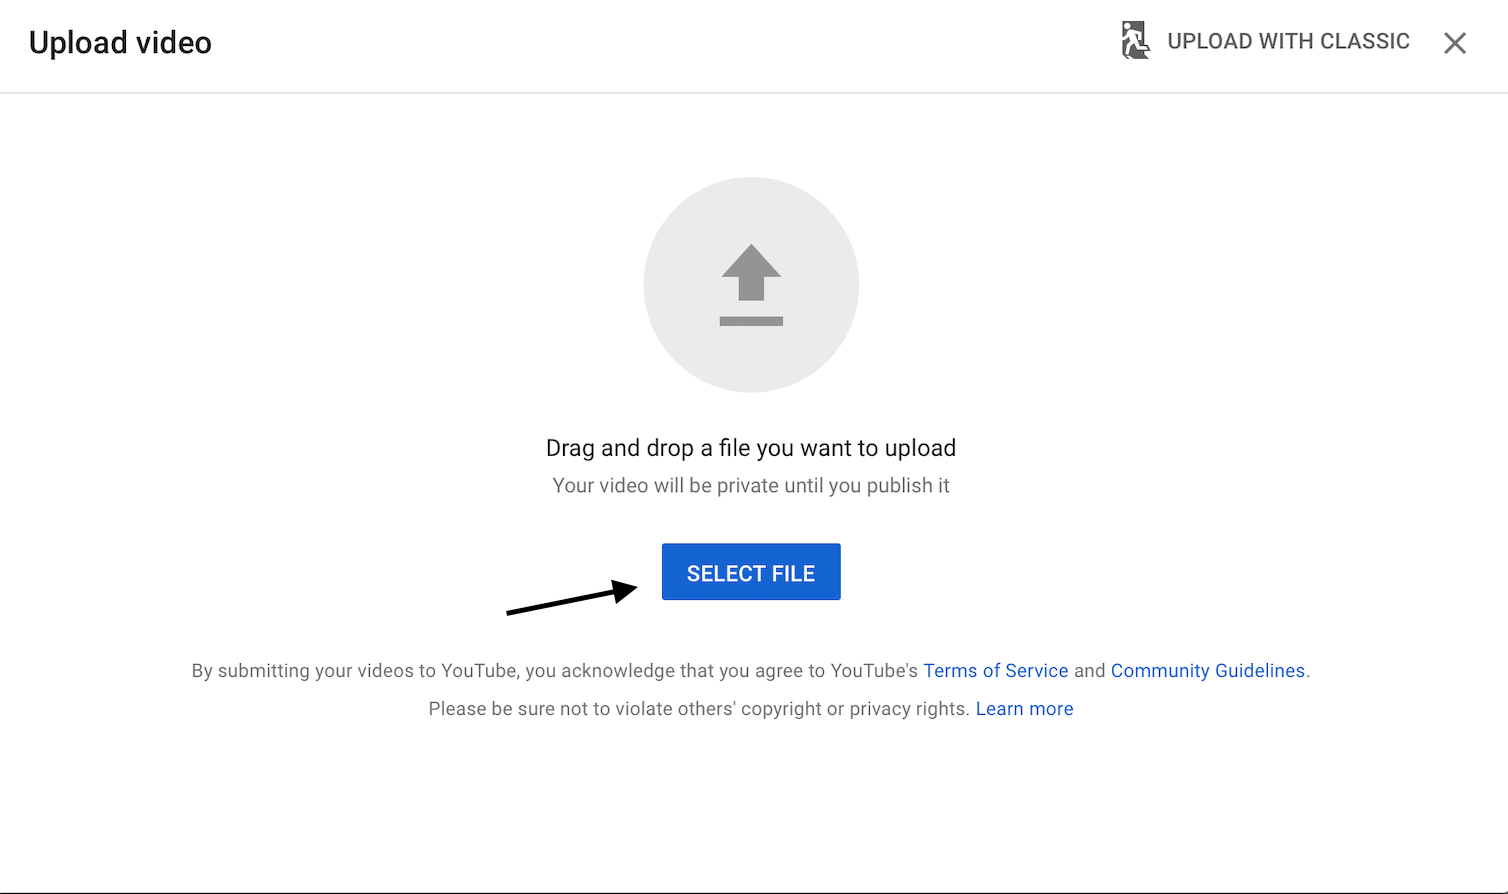
Task: Click the classic upload exit-door icon
Action: click(x=1135, y=41)
